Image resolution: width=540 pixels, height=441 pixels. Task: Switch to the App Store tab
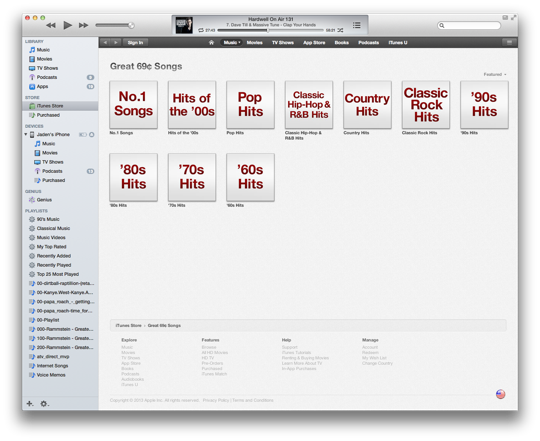tap(314, 43)
